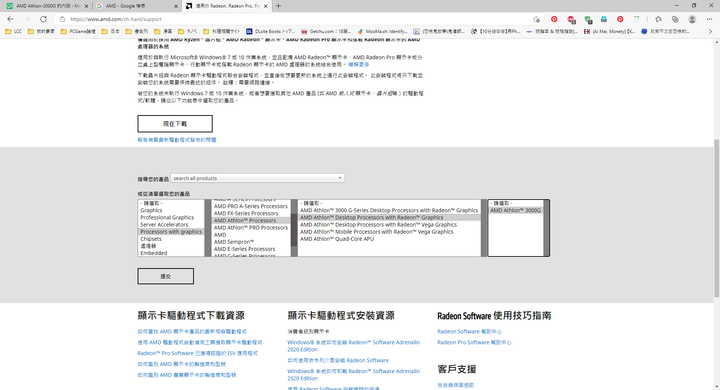
Task: Open the browser settings three-dot menu
Action: [x=709, y=19]
